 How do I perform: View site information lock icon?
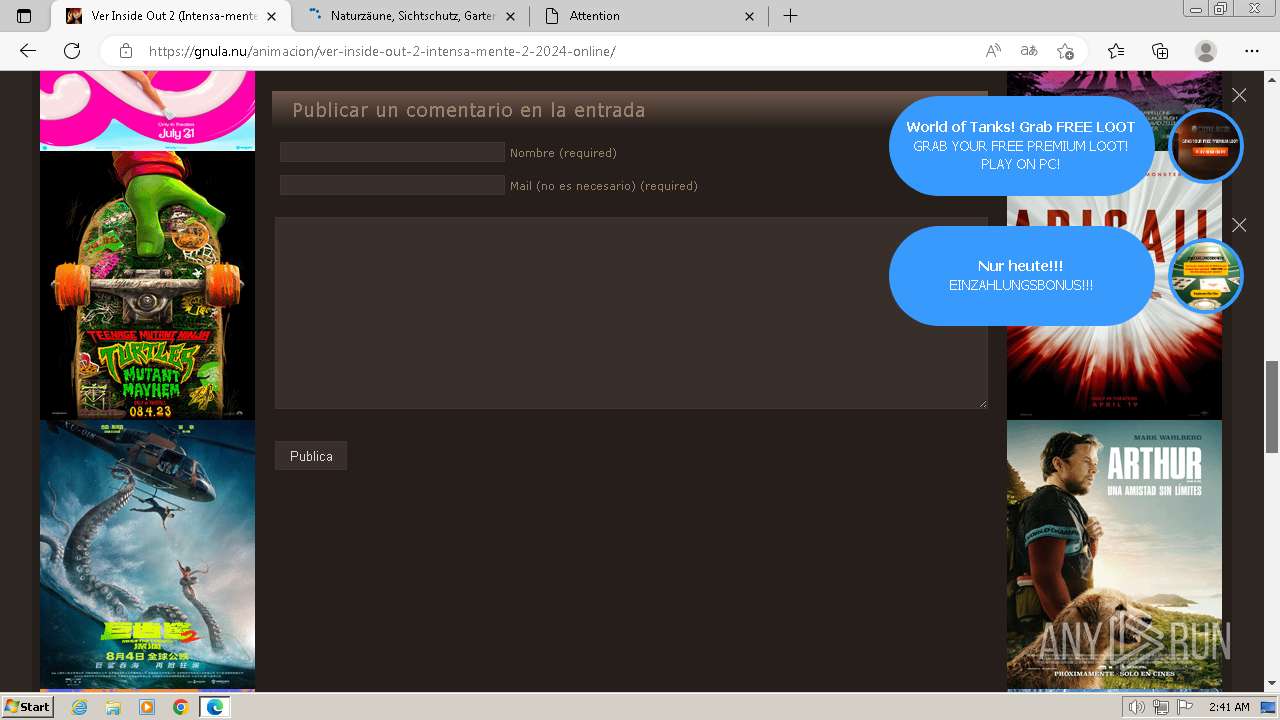[x=126, y=51]
